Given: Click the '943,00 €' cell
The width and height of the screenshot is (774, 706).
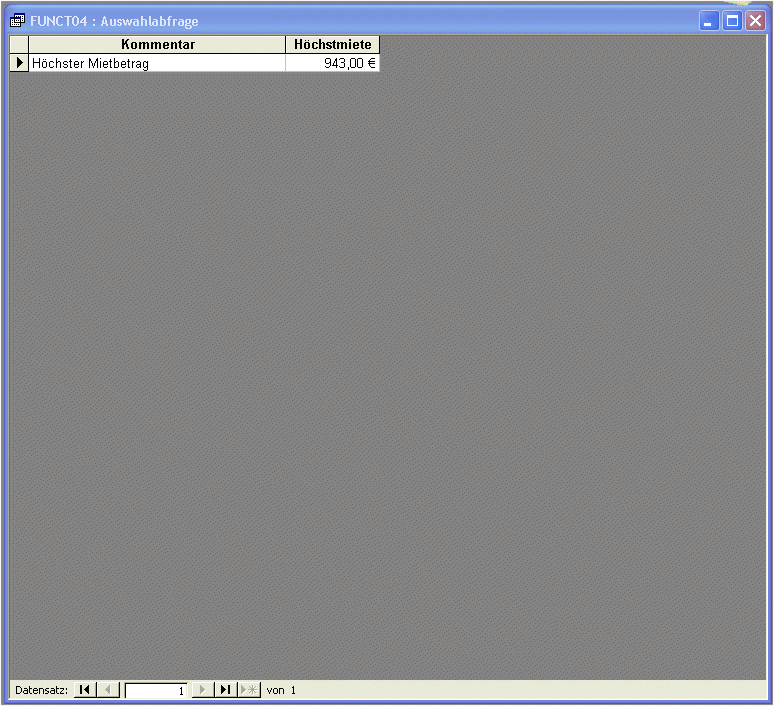Looking at the screenshot, I should point(332,63).
